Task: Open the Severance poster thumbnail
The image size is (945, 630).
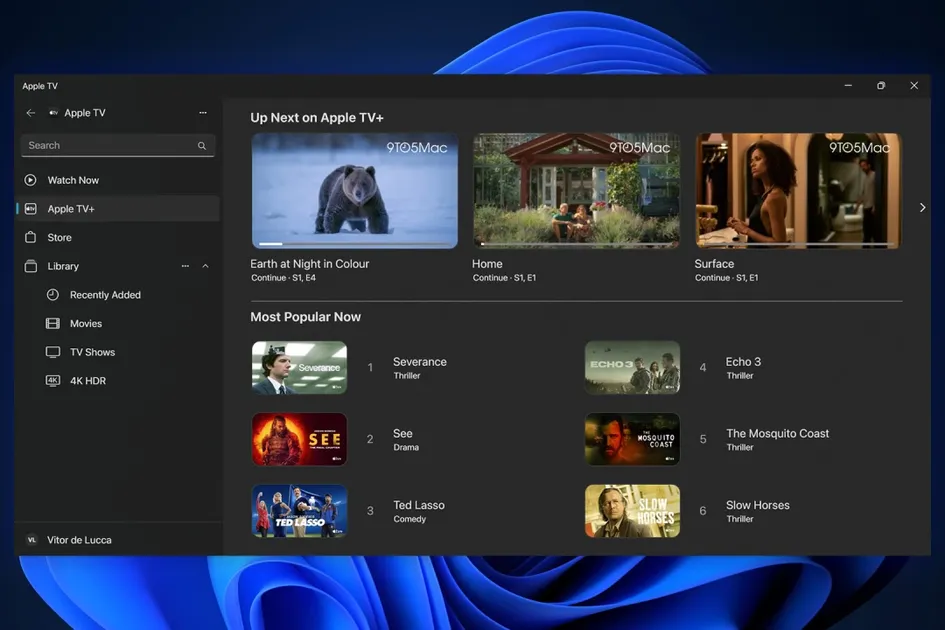Action: (300, 368)
